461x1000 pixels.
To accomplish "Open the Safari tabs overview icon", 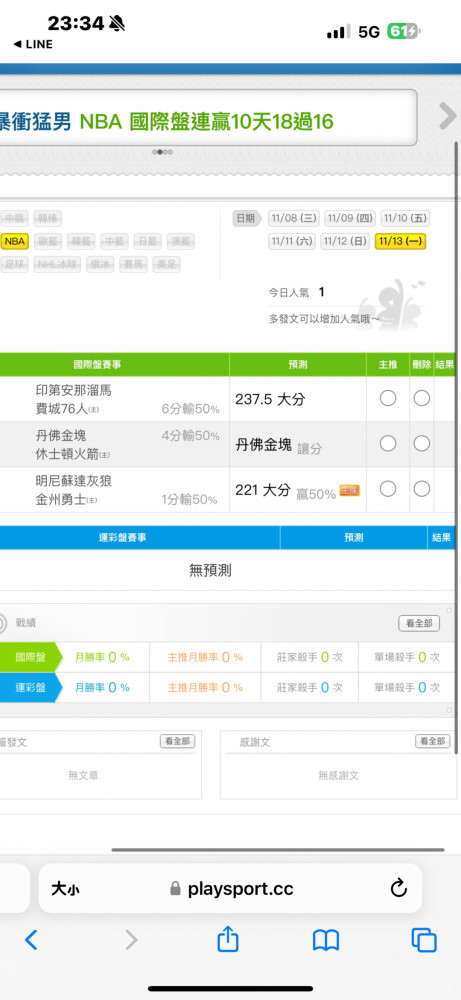I will click(424, 940).
